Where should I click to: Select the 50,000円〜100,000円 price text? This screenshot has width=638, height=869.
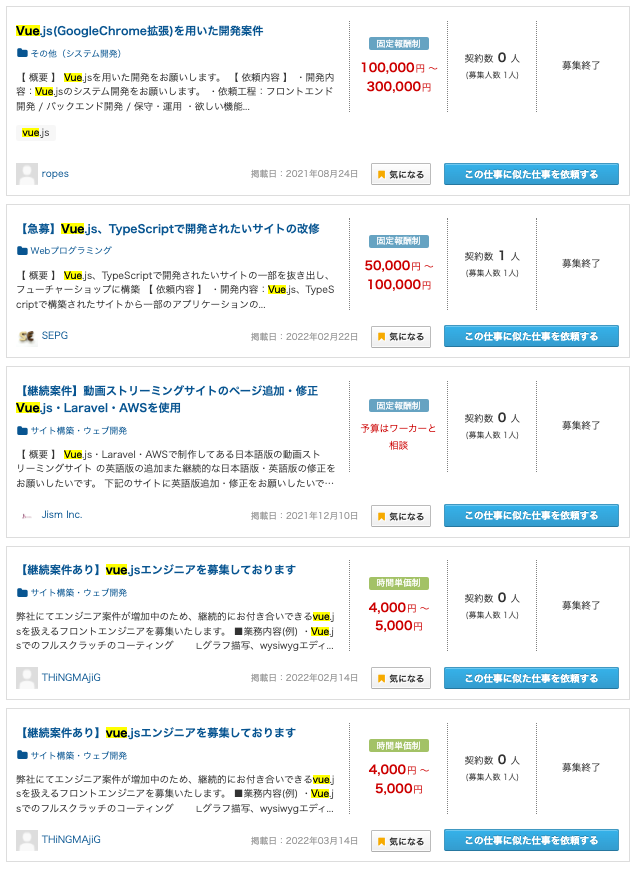[x=399, y=275]
